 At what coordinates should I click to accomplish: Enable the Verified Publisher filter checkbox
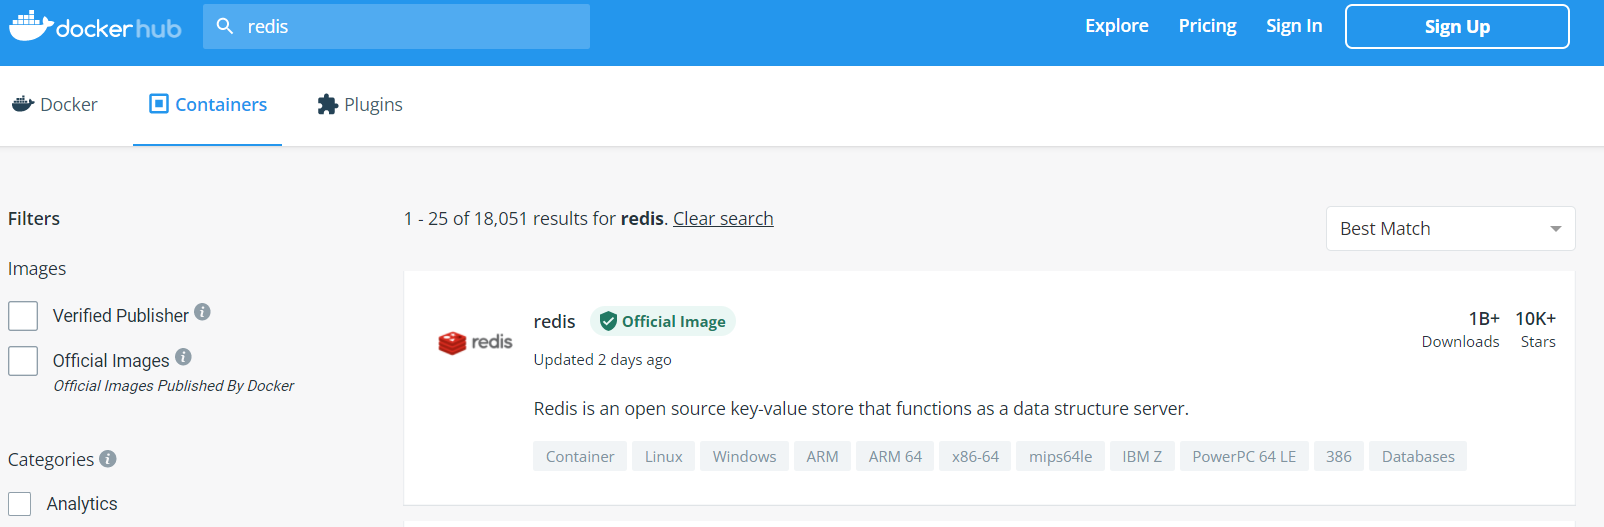tap(23, 316)
